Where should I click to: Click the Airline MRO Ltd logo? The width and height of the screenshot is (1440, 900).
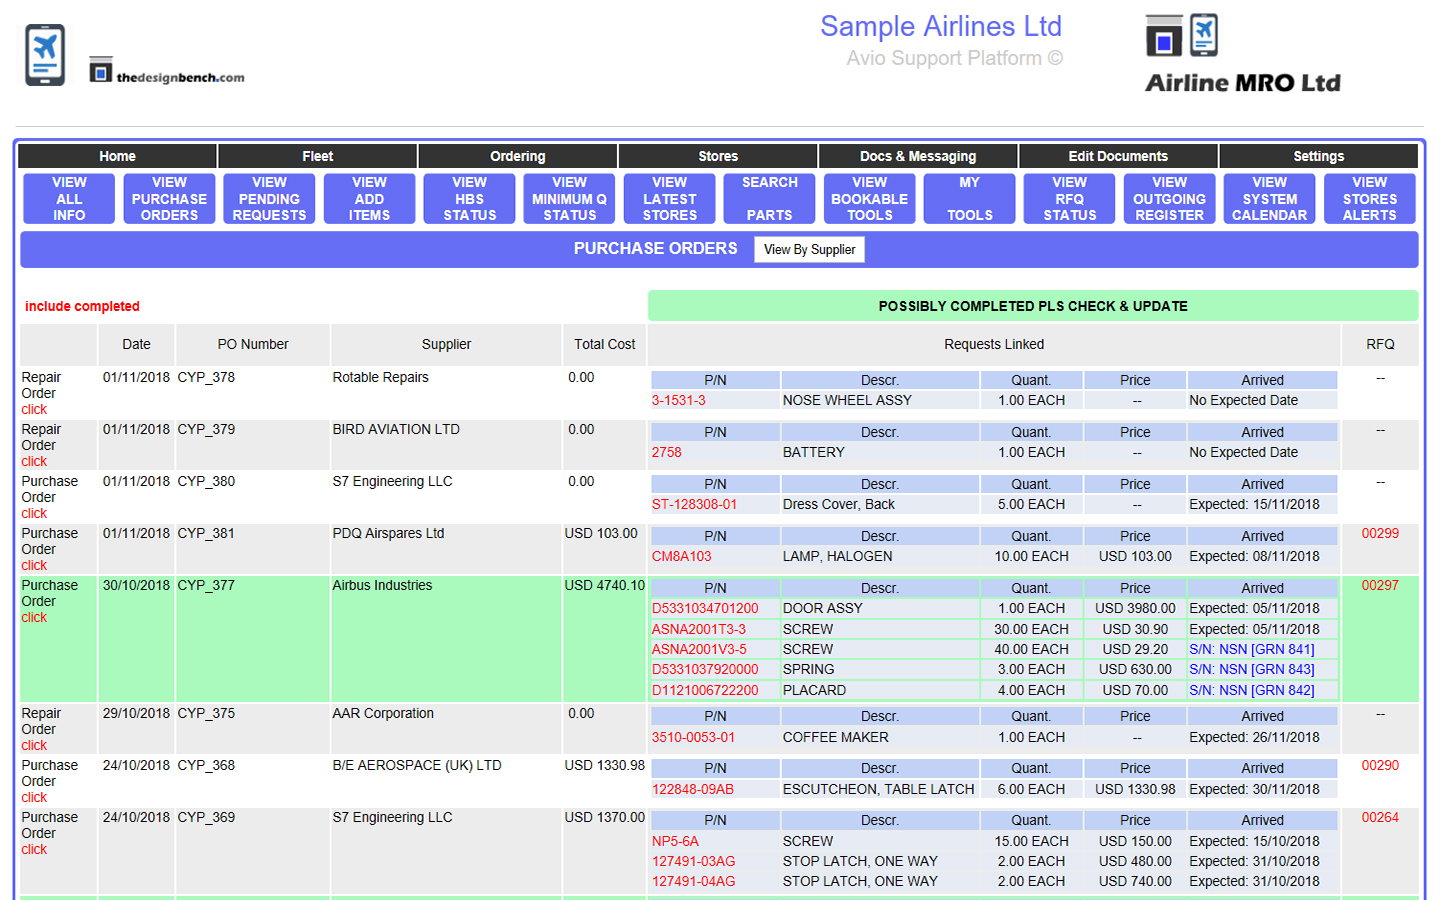(1242, 54)
